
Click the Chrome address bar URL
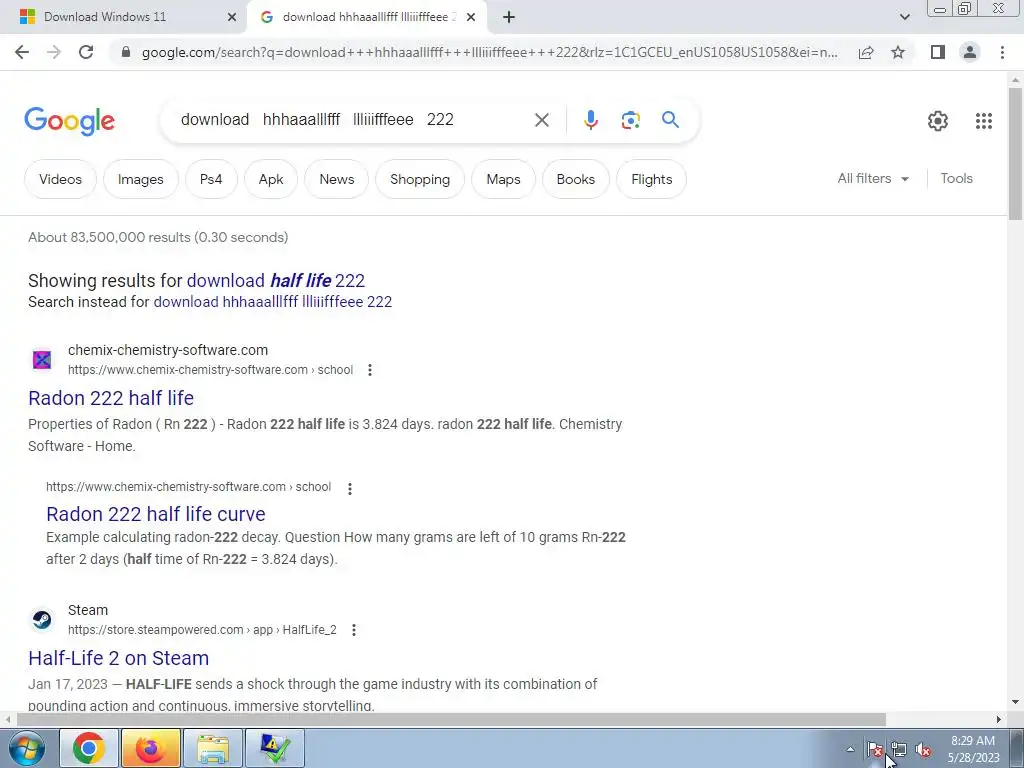490,52
